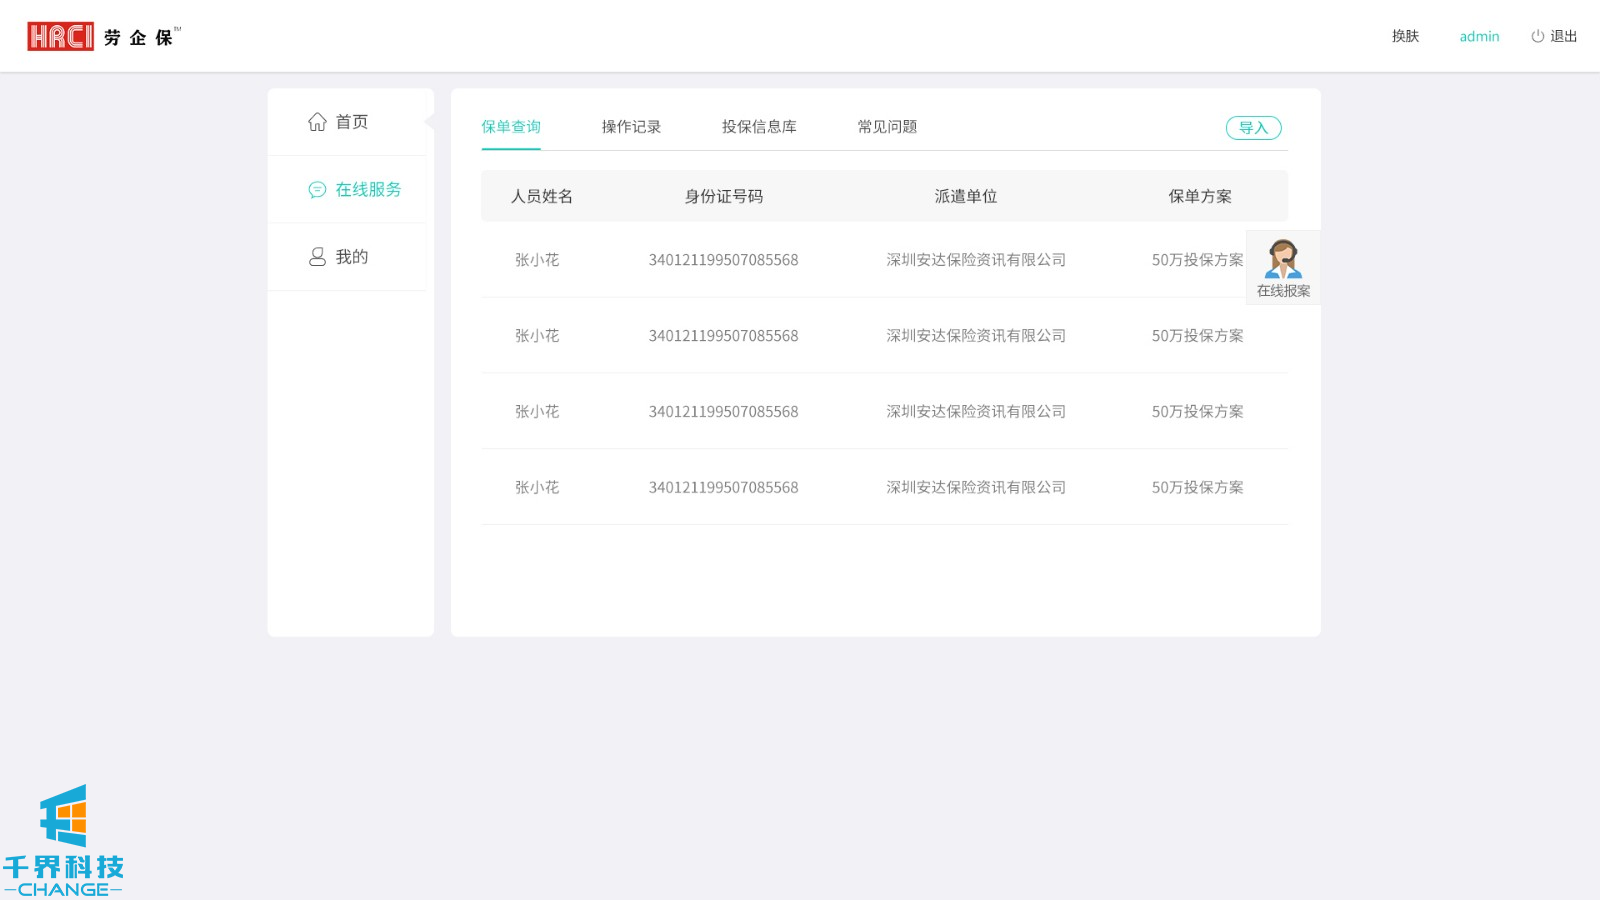Screen dimensions: 1600x900
Task: Open the 操作记录 tab
Action: [x=631, y=127]
